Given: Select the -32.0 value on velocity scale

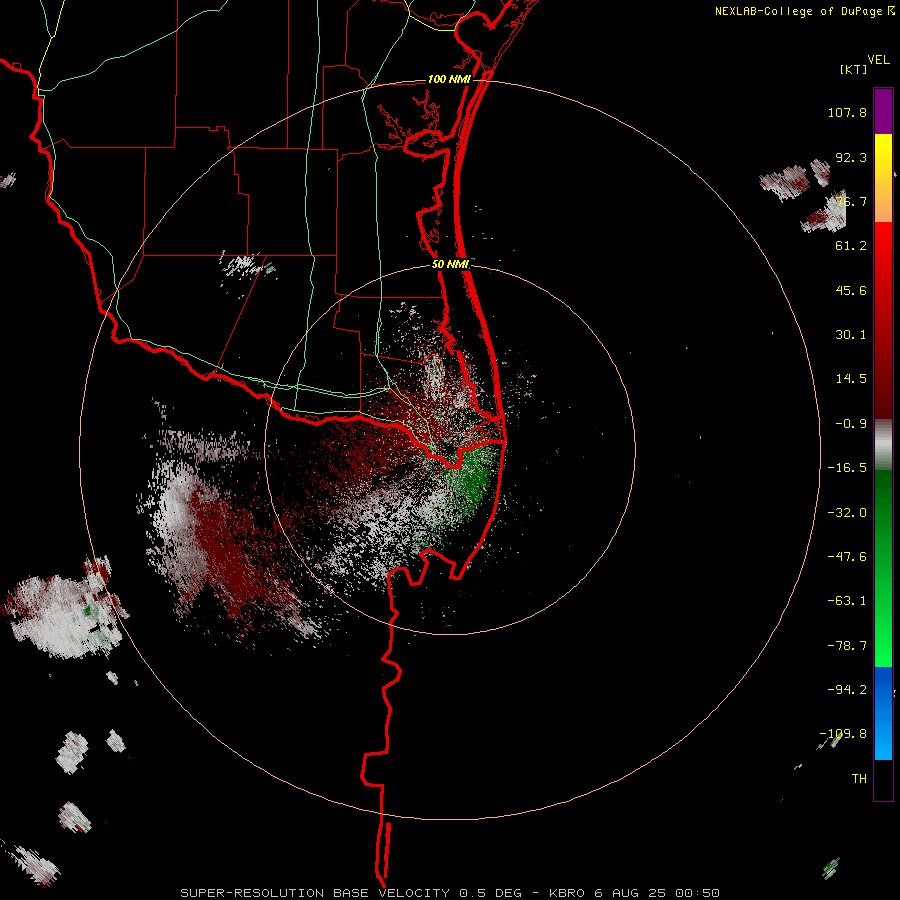Looking at the screenshot, I should pyautogui.click(x=847, y=513).
